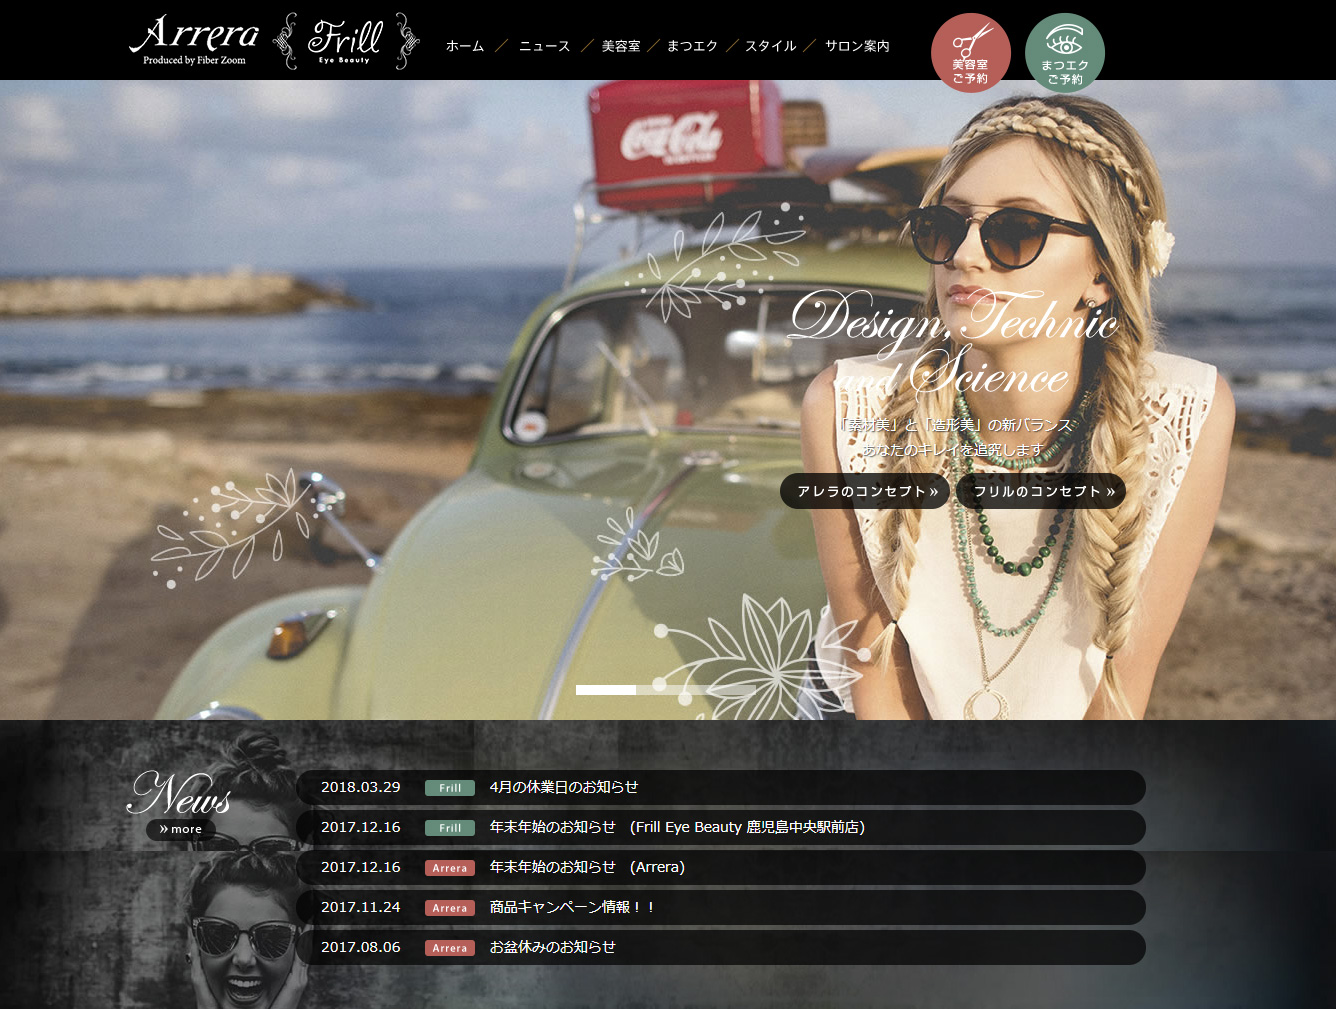Viewport: 1336px width, 1009px height.
Task: Navigate to サロン案内 page
Action: [857, 46]
